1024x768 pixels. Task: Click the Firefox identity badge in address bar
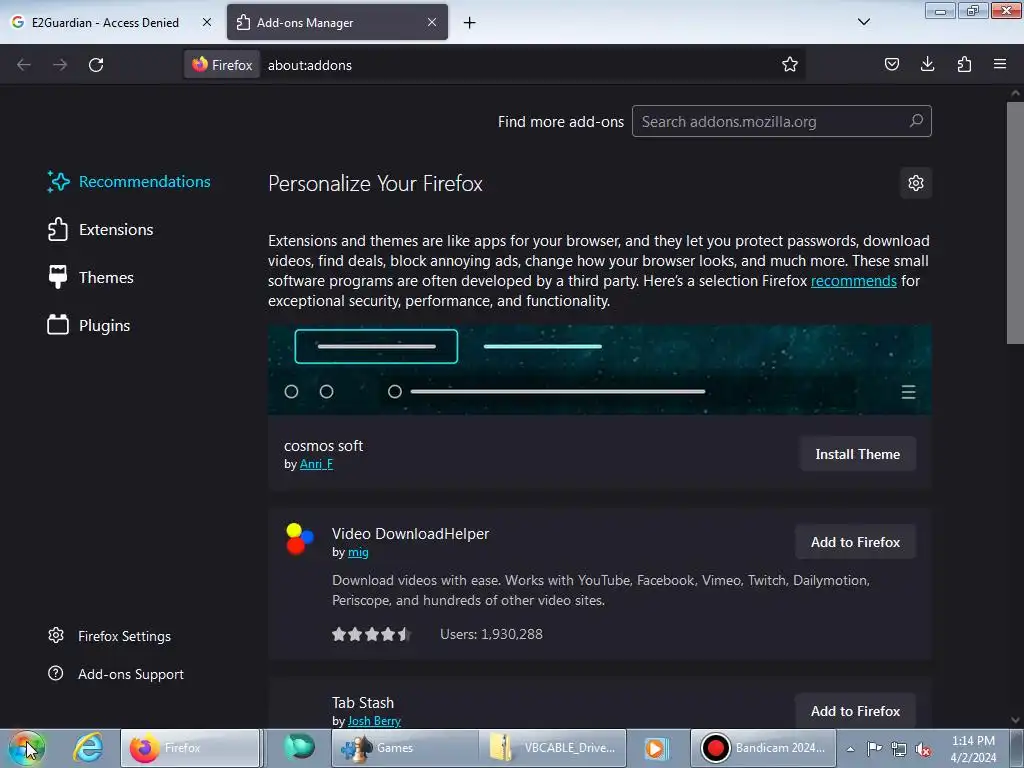tap(222, 65)
